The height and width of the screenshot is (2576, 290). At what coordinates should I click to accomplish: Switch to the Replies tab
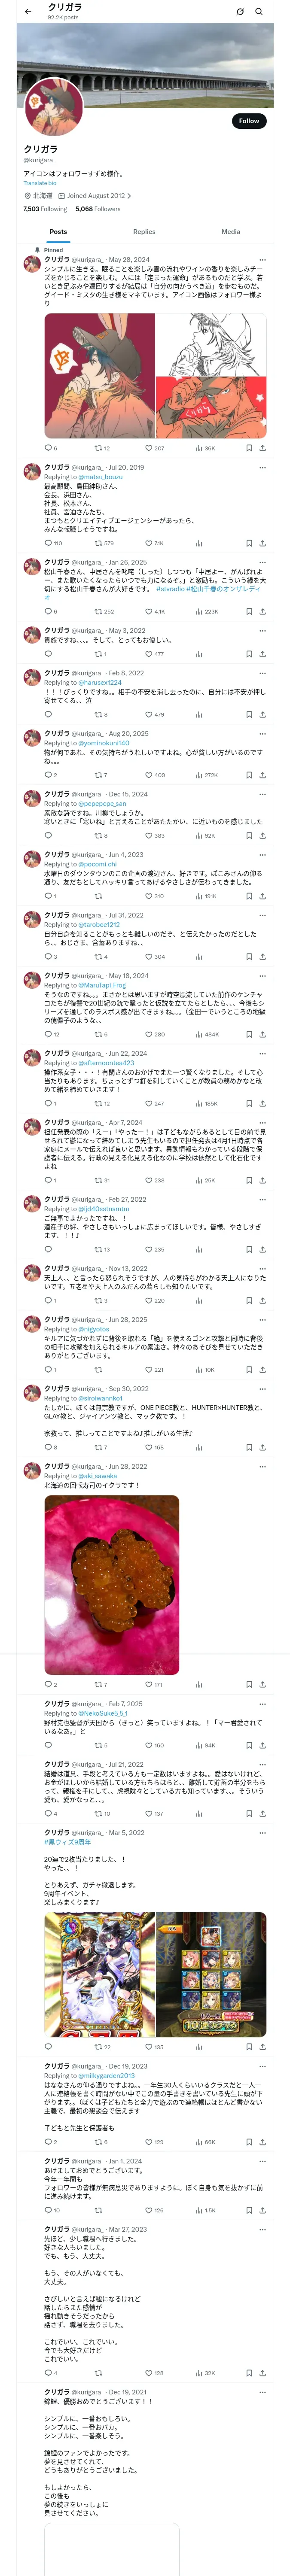pos(144,231)
